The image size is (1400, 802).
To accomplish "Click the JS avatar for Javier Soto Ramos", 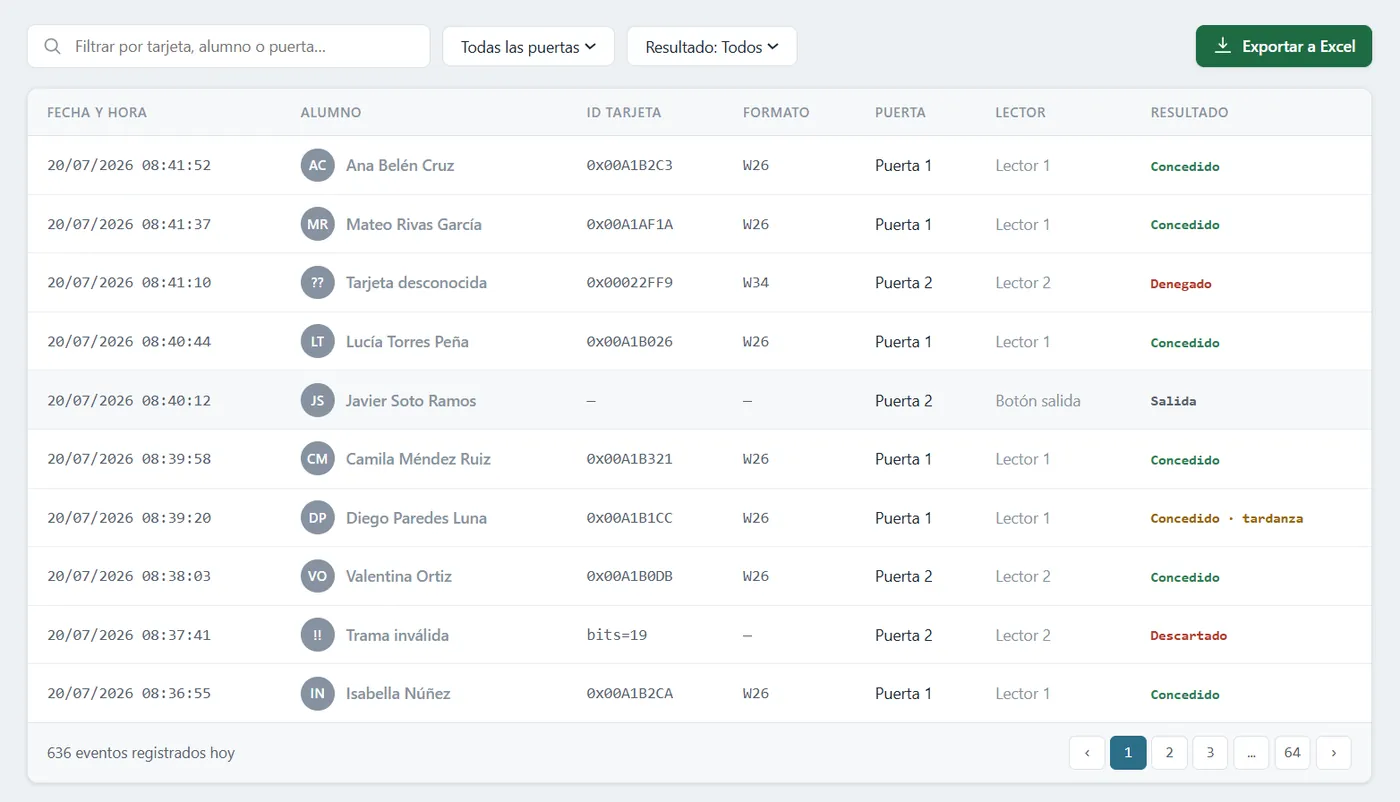I will pos(317,400).
